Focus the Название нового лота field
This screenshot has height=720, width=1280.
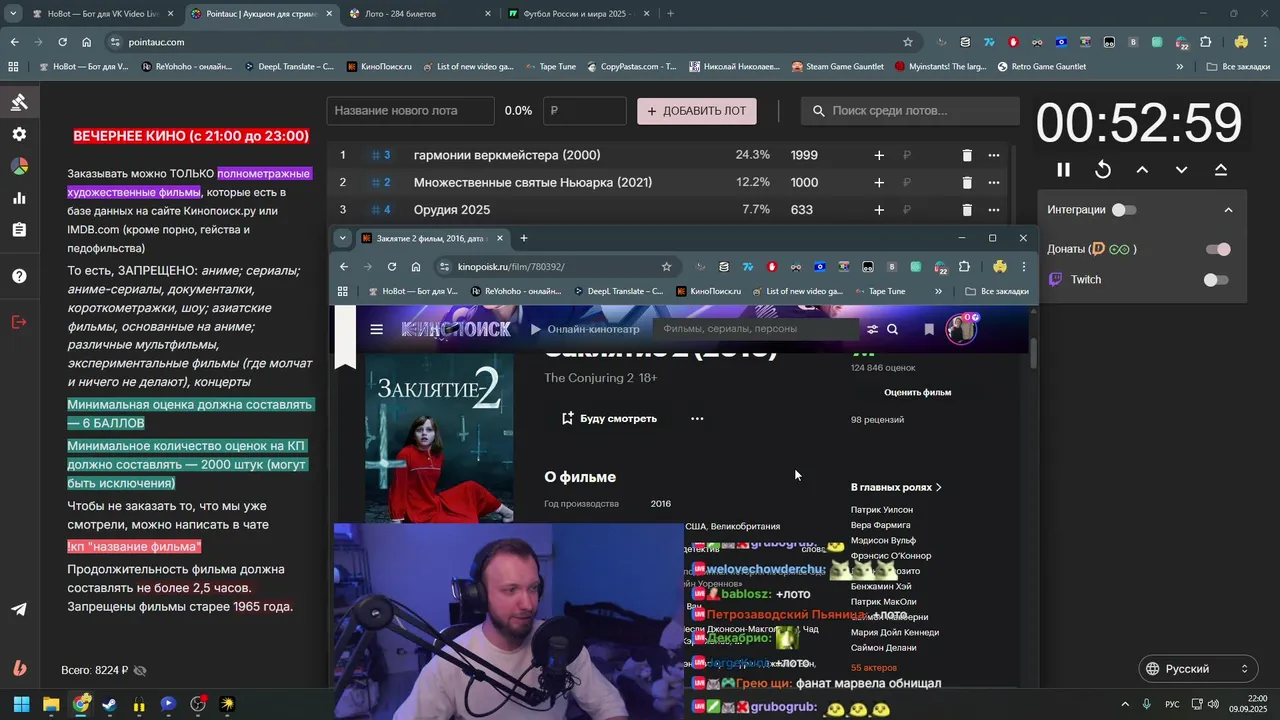(411, 111)
